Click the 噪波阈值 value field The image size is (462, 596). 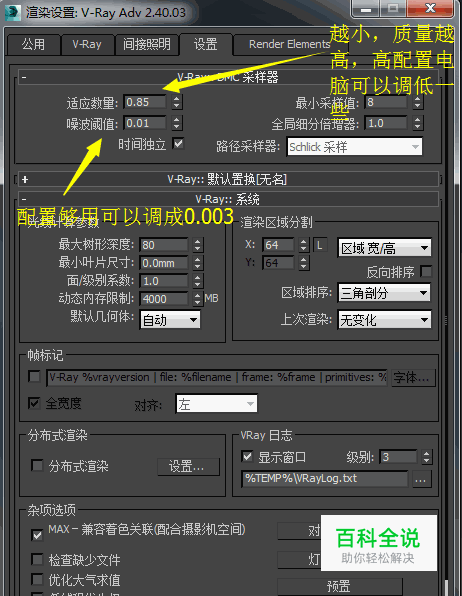coord(145,123)
